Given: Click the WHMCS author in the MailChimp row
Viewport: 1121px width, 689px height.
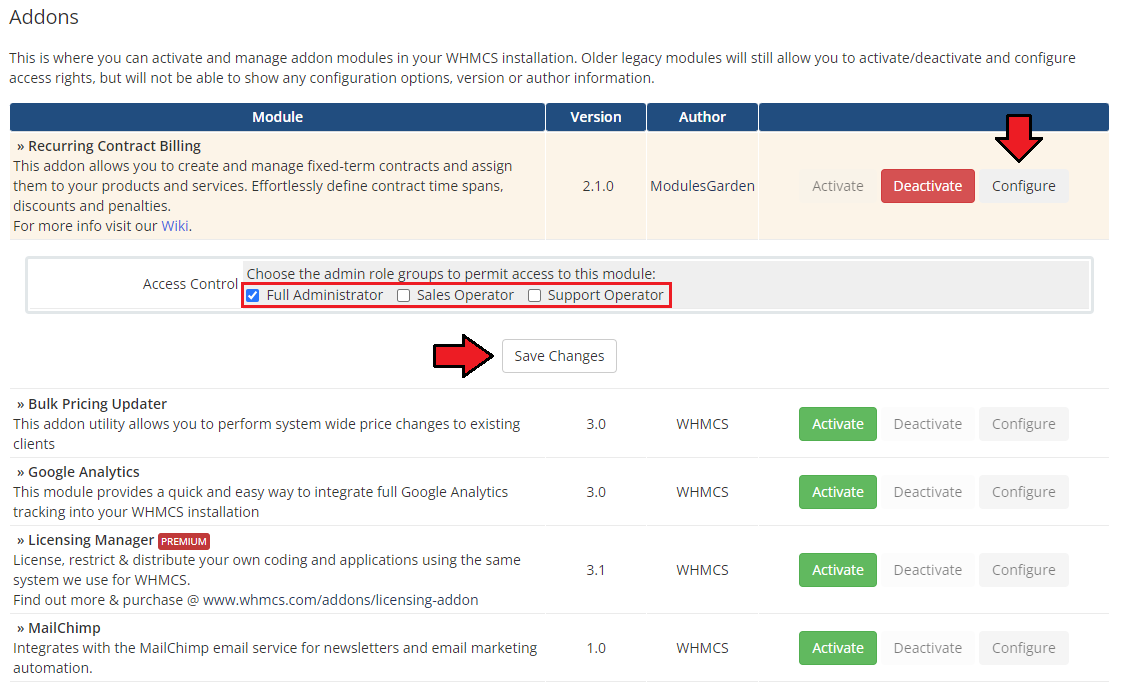Looking at the screenshot, I should coord(702,648).
